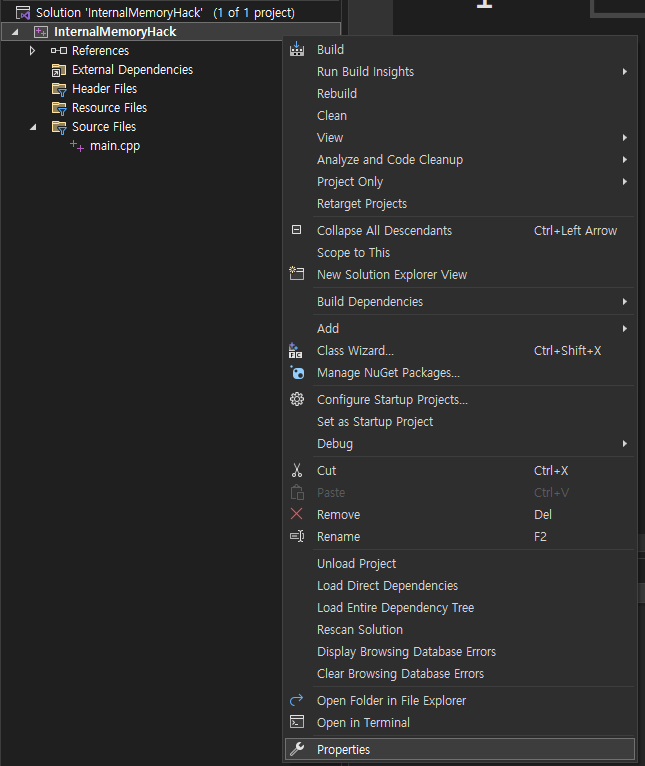Collapse the InternalMemoryHack project node
Viewport: 645px width, 766px height.
[x=15, y=32]
